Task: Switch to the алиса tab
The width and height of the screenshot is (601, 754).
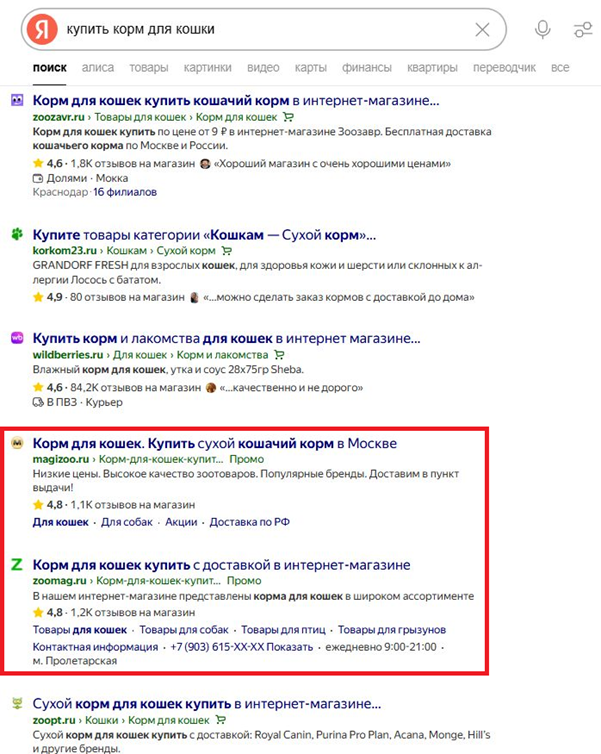Action: click(98, 68)
